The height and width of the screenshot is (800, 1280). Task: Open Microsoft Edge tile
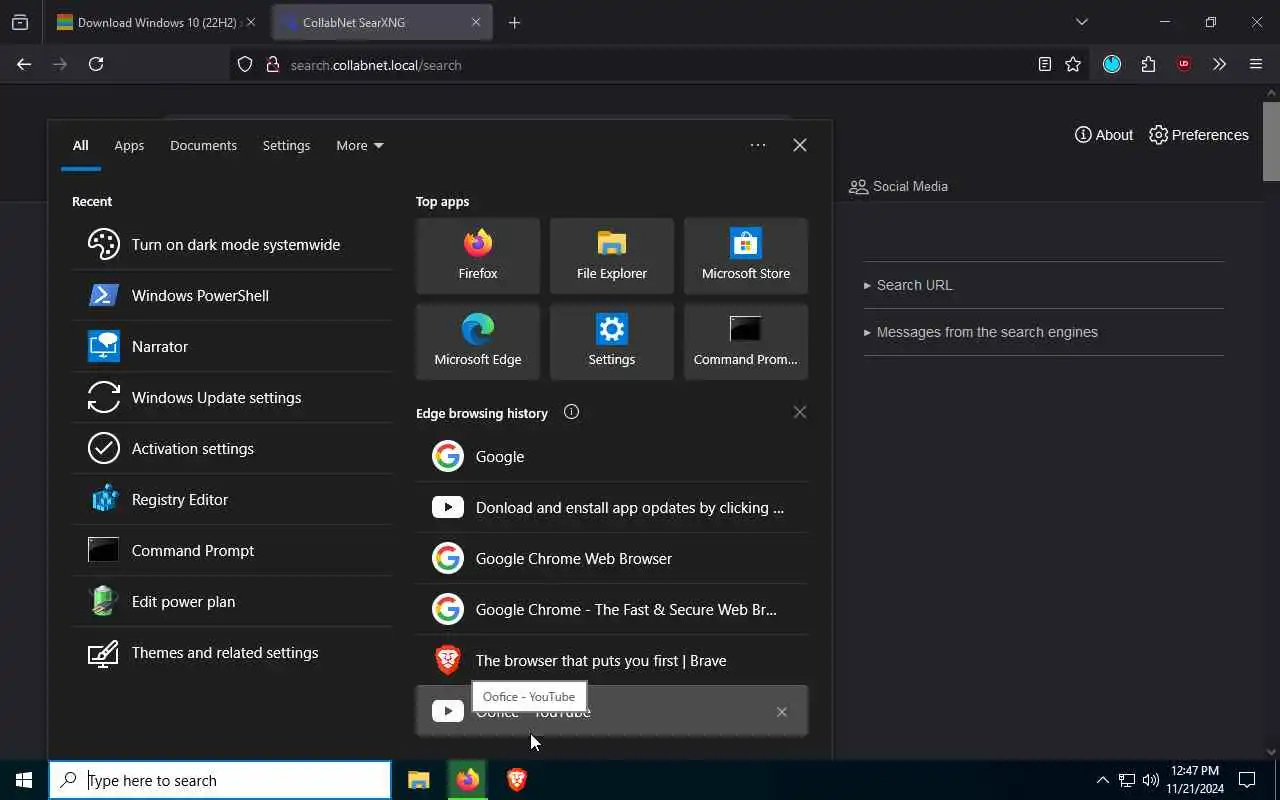coord(478,342)
